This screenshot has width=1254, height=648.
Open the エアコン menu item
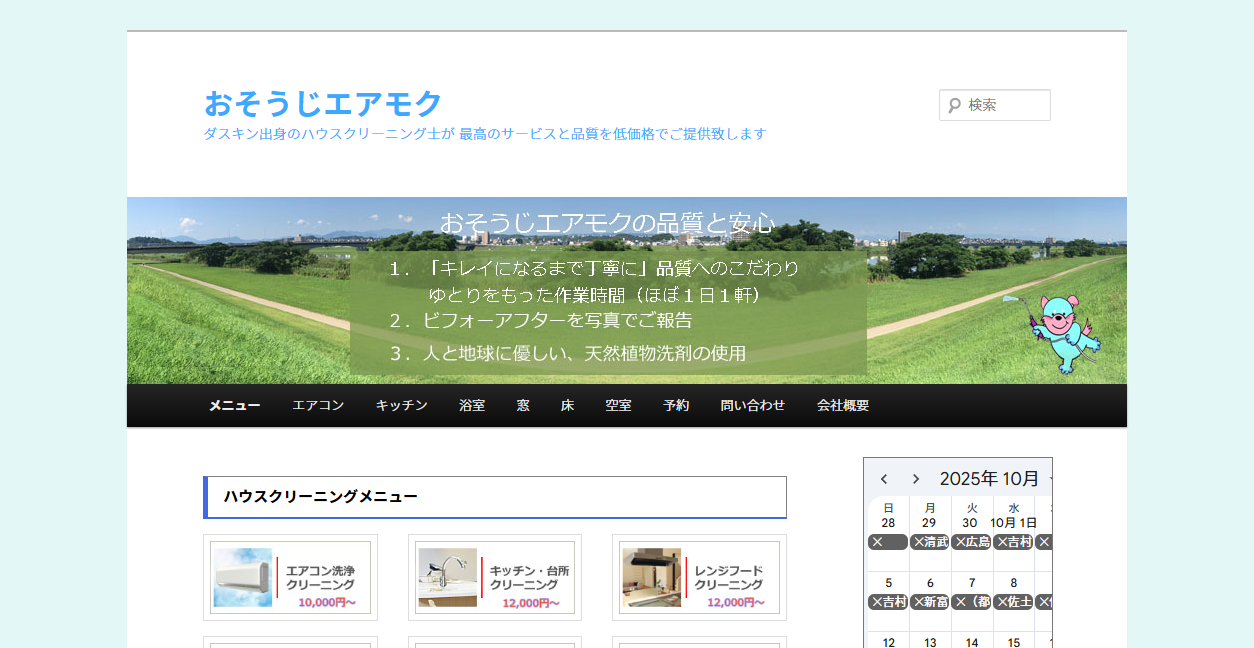316,405
